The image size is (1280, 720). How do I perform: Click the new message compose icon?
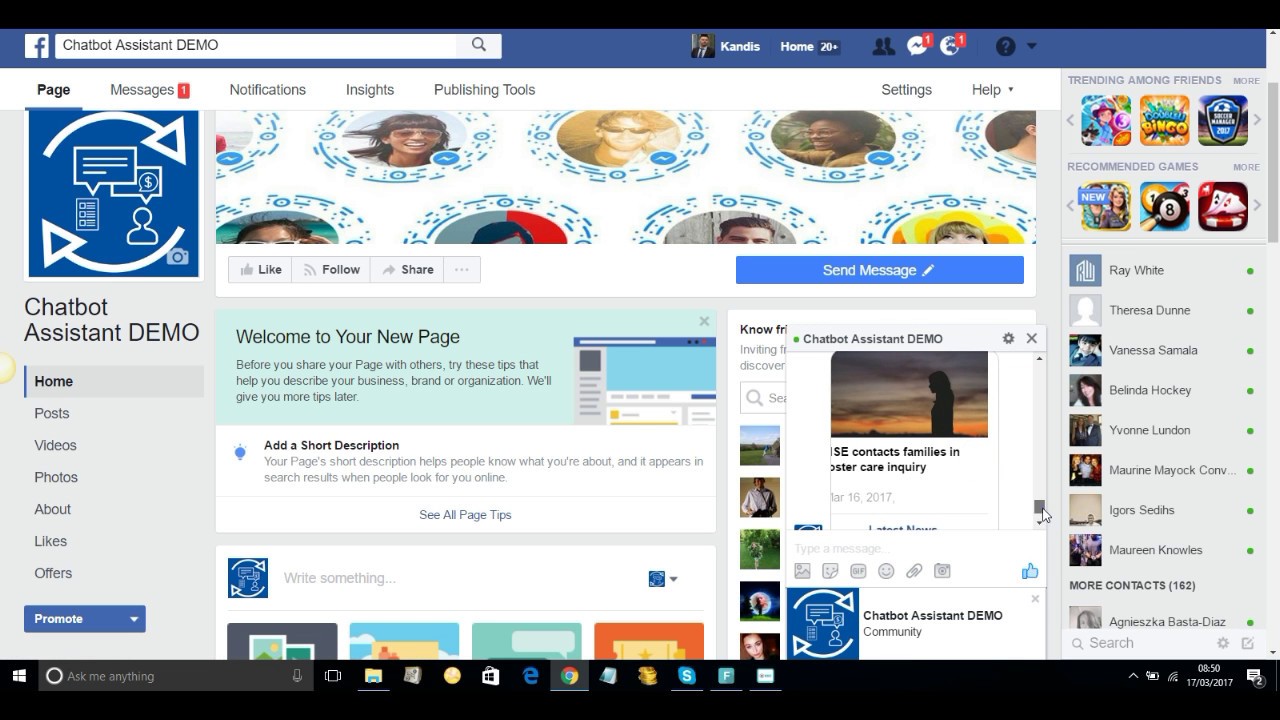[x=1248, y=643]
